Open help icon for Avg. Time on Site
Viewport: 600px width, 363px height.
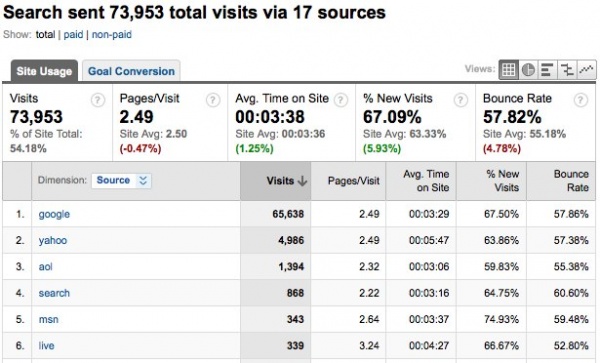pyautogui.click(x=341, y=100)
